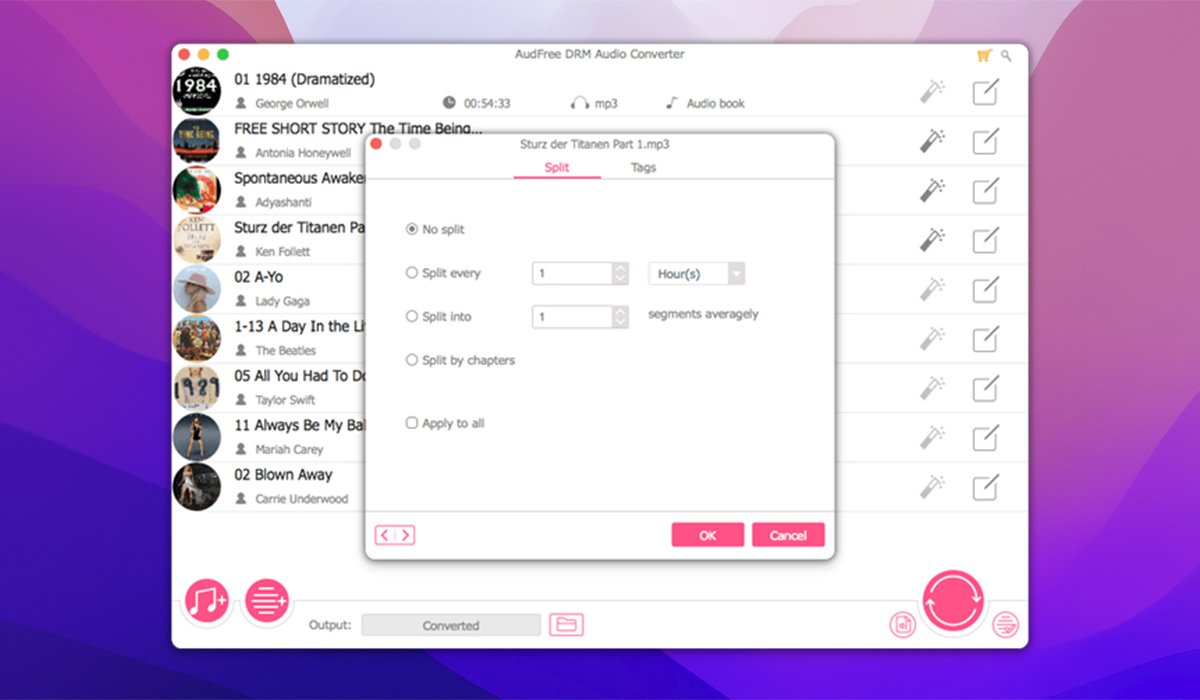Switch to the Split tab

557,168
